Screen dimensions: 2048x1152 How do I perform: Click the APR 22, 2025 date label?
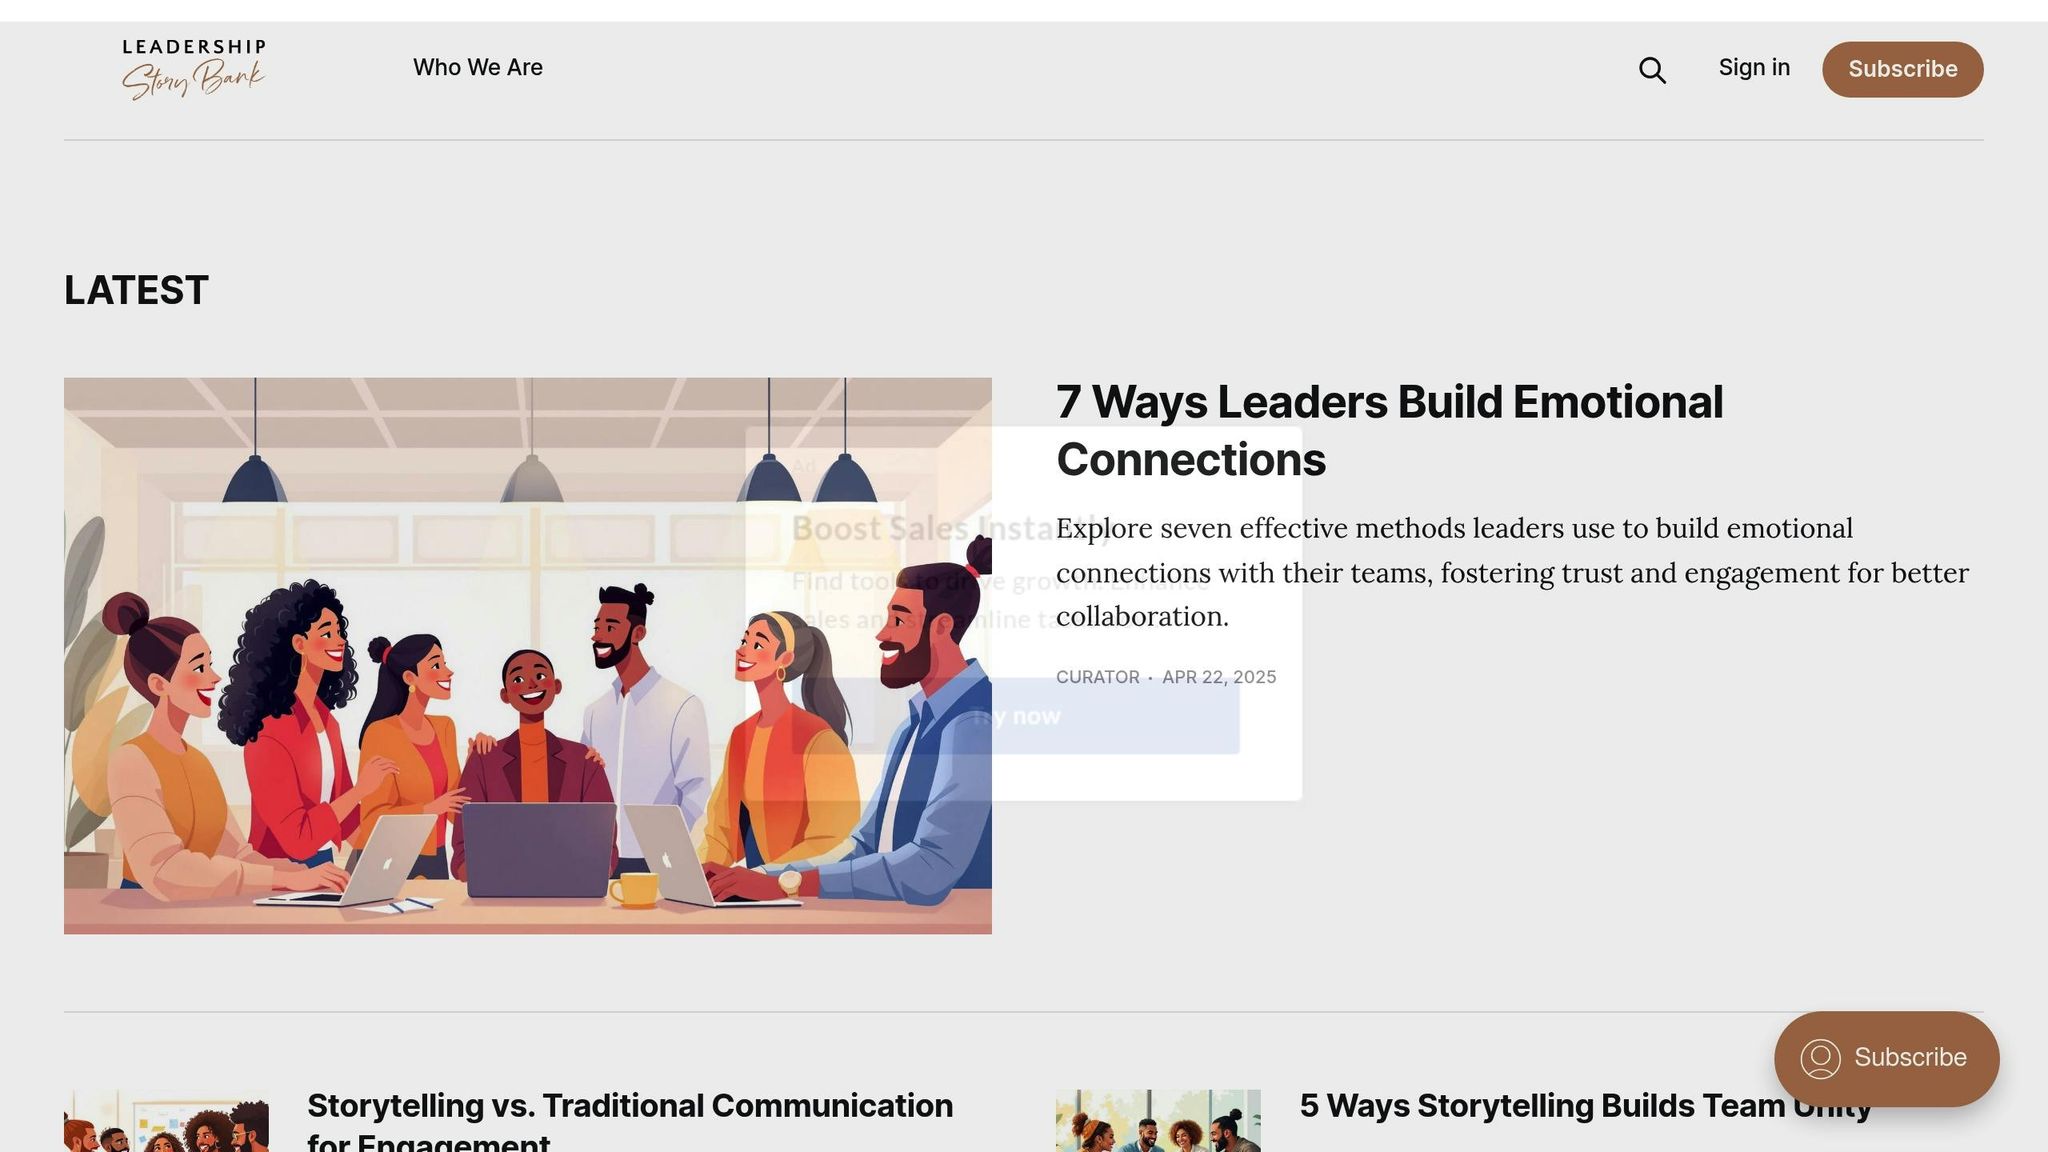[1219, 677]
